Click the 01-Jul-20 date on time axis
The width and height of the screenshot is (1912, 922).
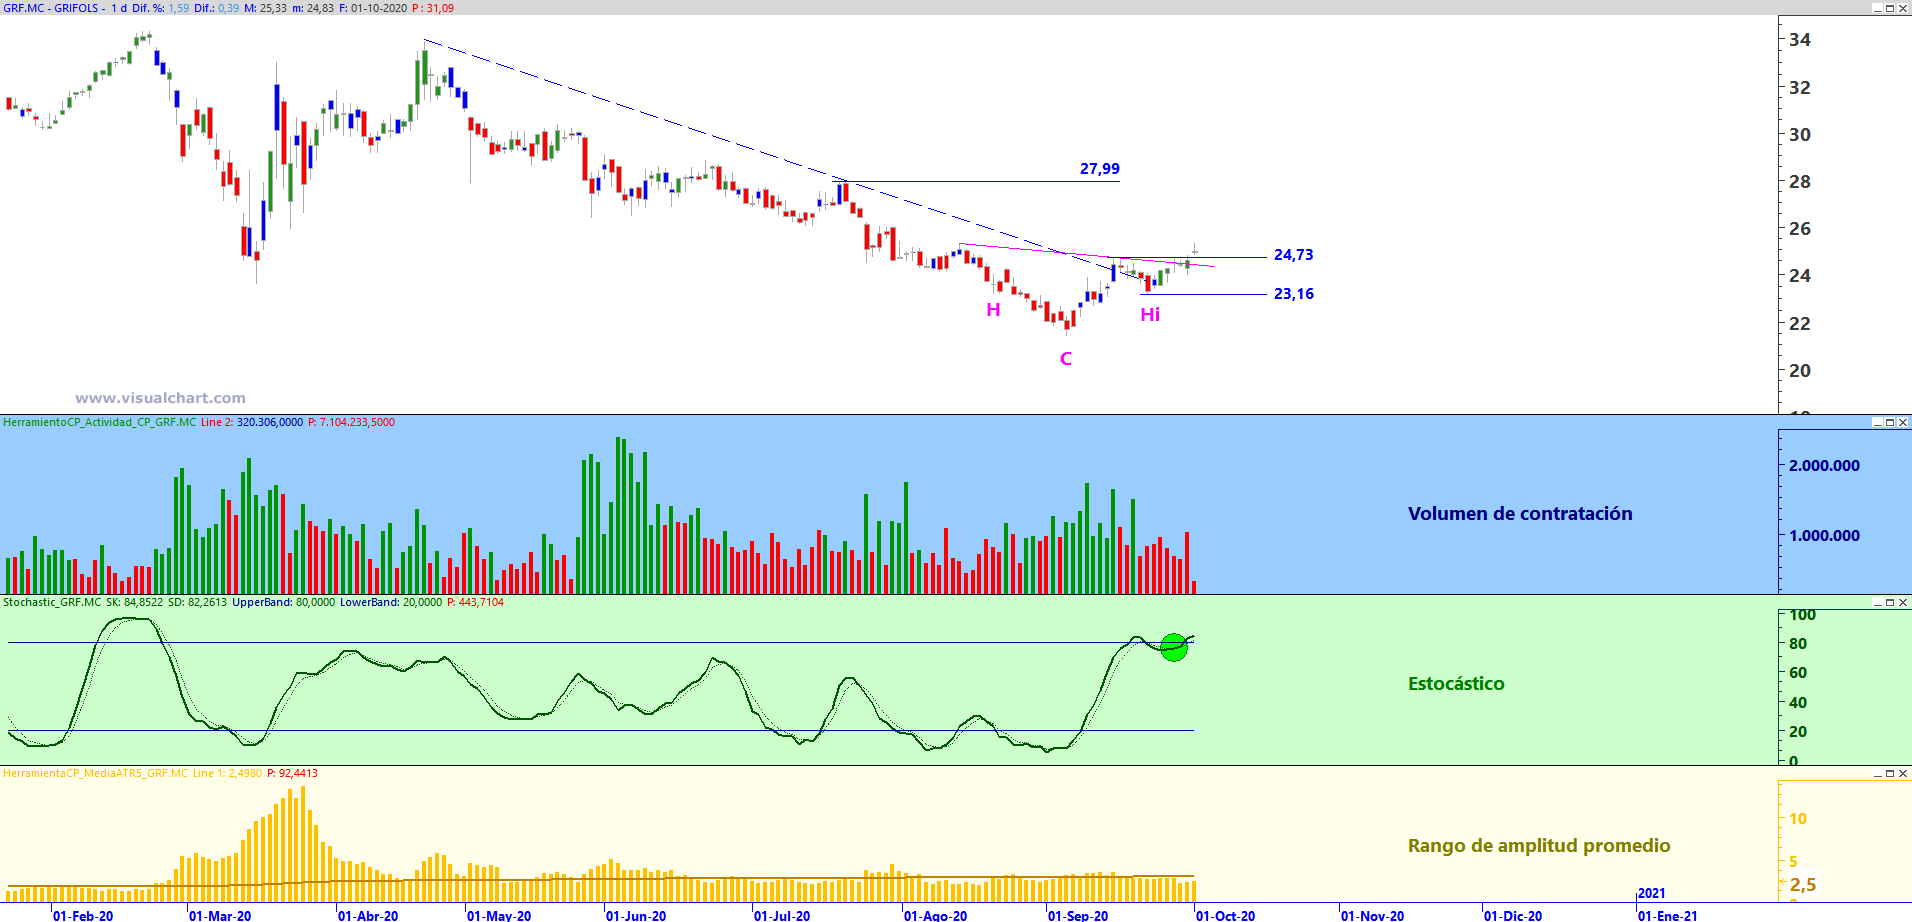point(782,915)
